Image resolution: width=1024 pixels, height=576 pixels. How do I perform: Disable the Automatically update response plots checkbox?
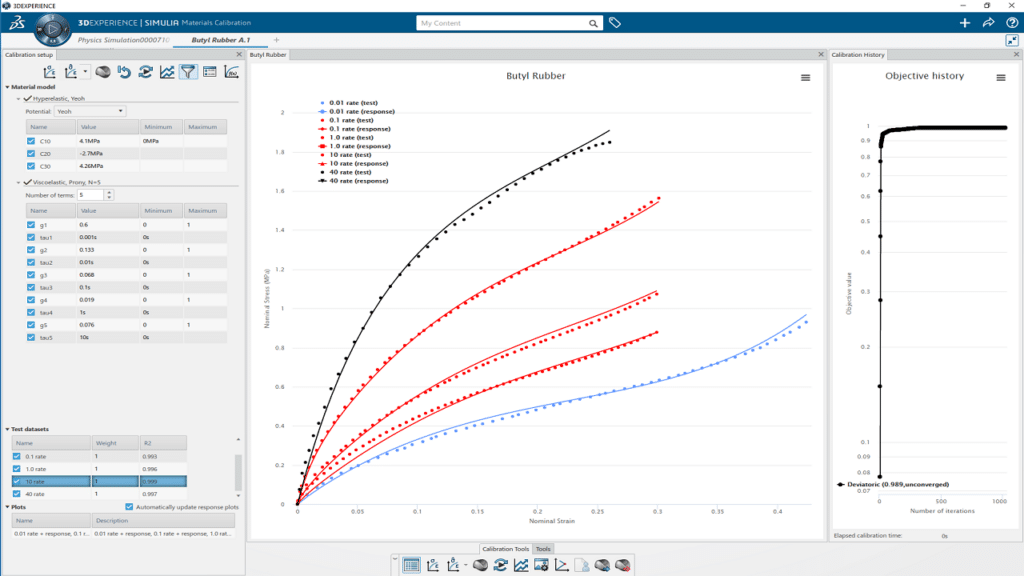point(129,506)
